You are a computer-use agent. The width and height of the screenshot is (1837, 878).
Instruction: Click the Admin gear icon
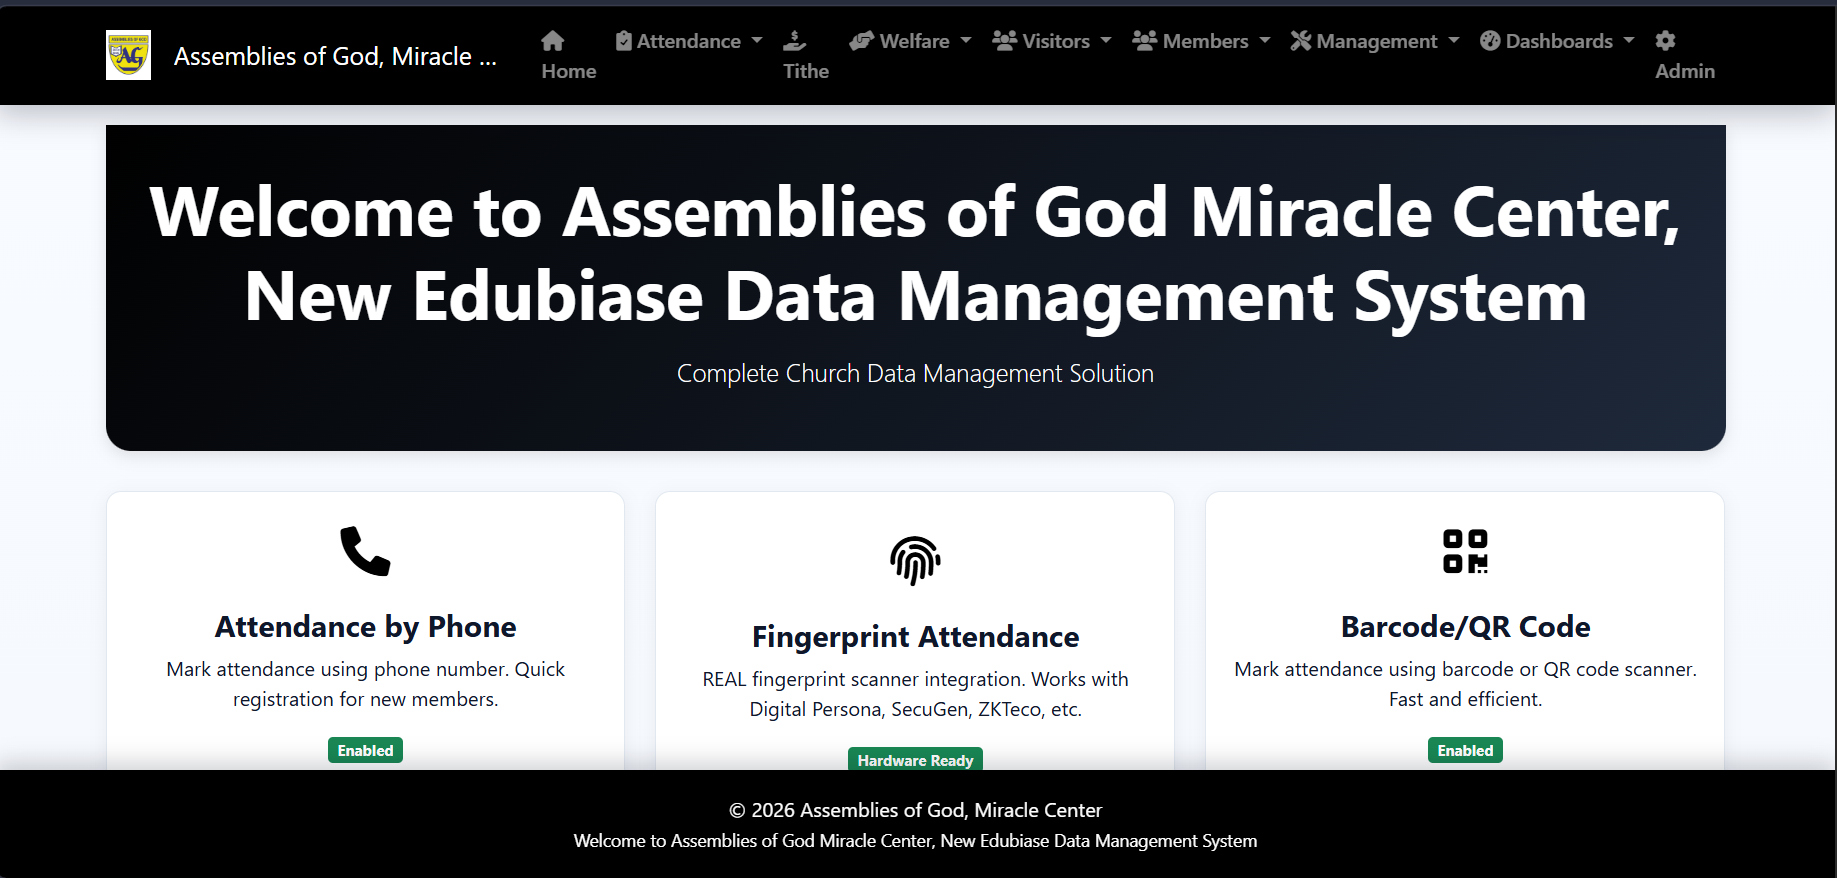click(x=1665, y=41)
